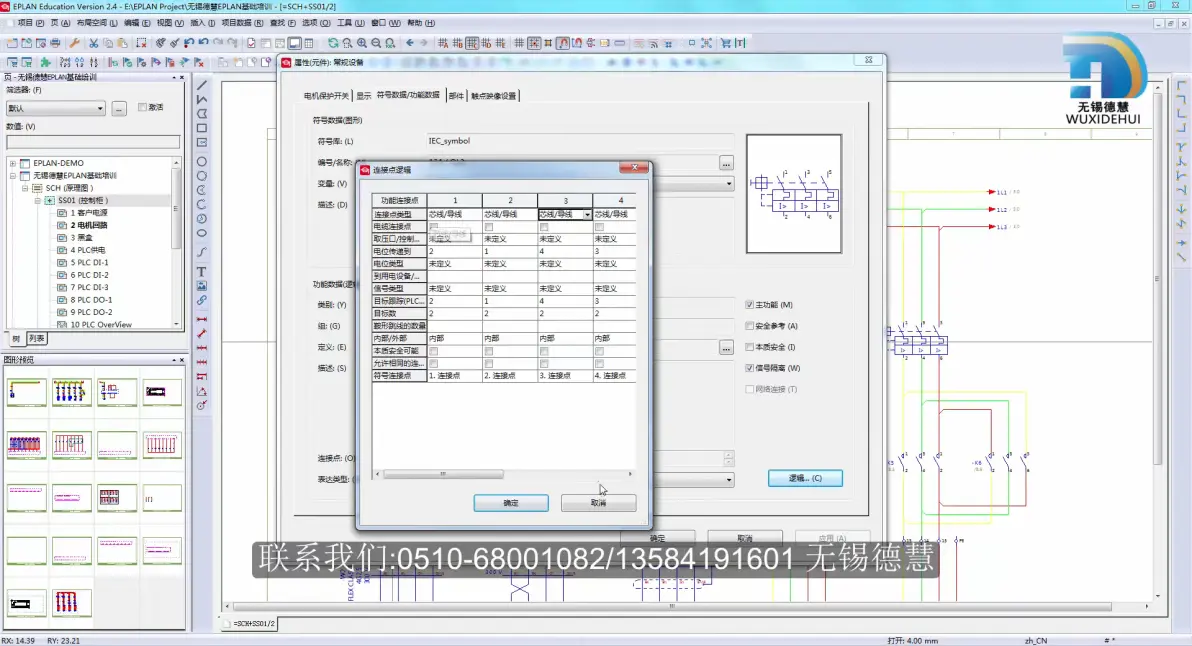Switch to the 显示 tab
This screenshot has height=646, width=1192.
click(x=364, y=96)
